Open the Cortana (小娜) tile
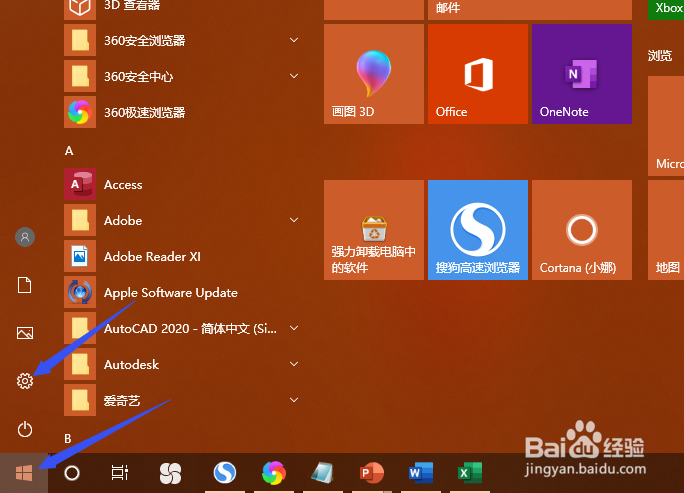This screenshot has width=684, height=493. (582, 230)
